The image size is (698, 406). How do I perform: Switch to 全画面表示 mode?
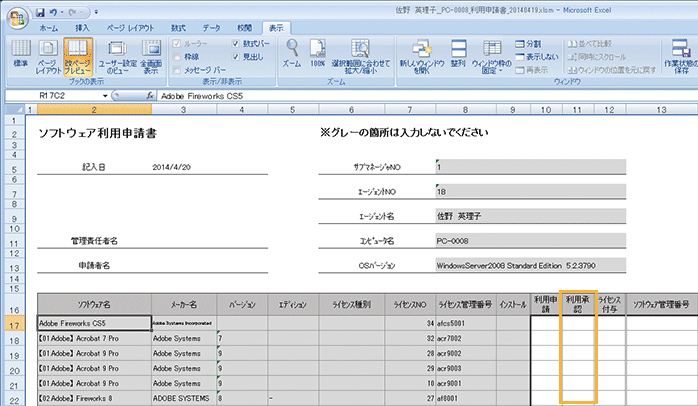coord(151,57)
